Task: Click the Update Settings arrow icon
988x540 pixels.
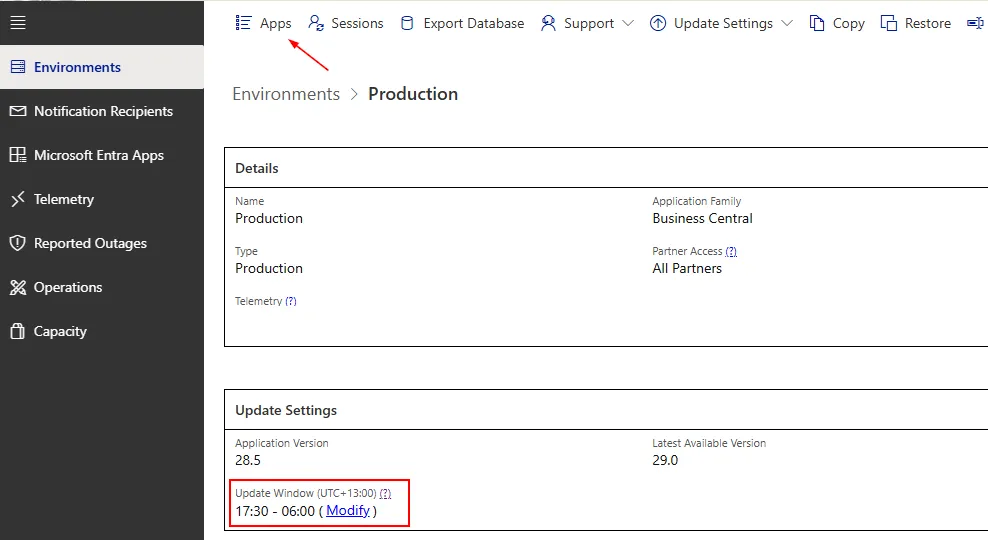Action: [658, 23]
